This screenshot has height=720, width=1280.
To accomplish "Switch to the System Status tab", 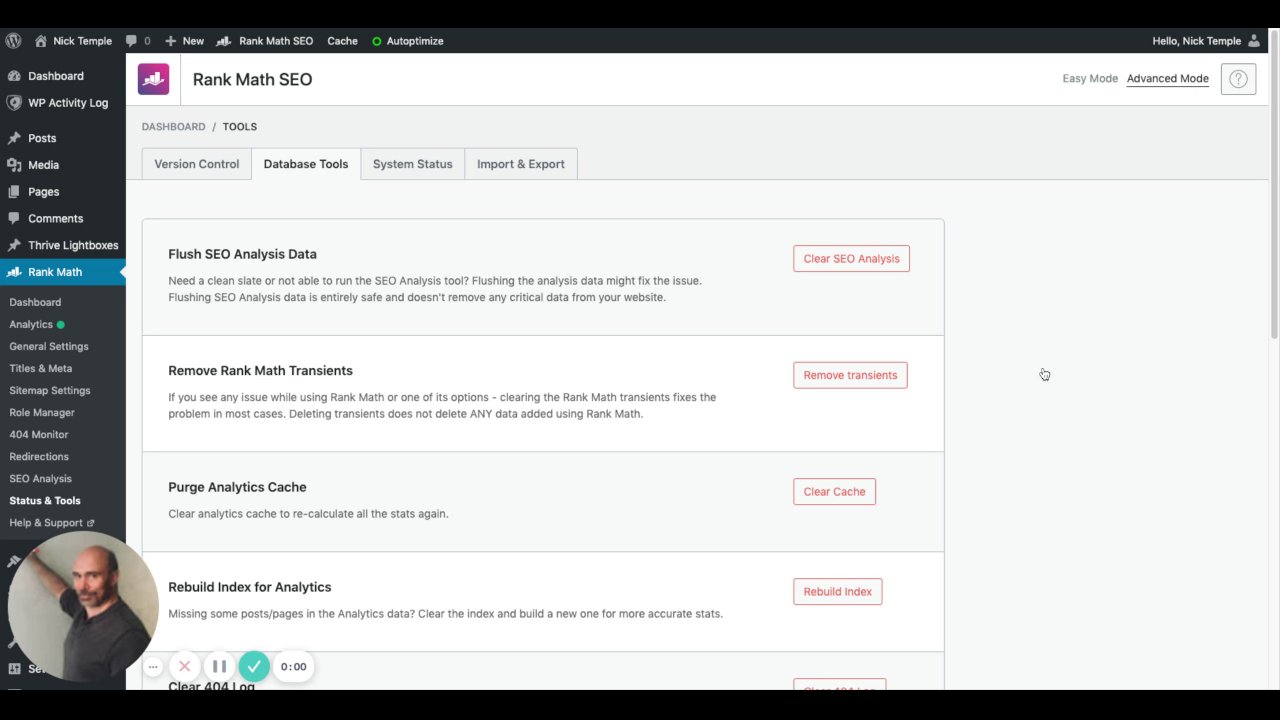I will tap(412, 164).
